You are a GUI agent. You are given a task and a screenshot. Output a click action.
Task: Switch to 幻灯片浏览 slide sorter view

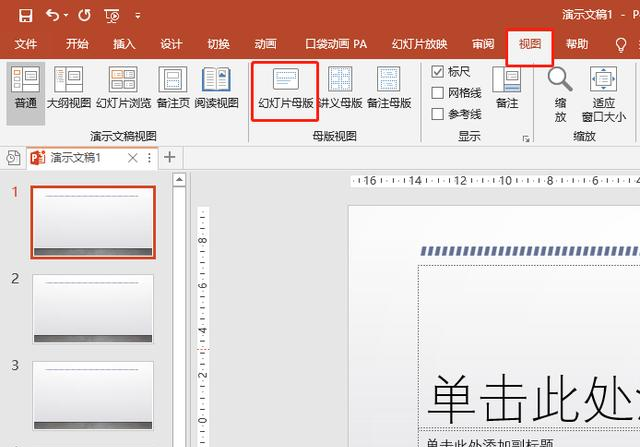click(x=123, y=88)
